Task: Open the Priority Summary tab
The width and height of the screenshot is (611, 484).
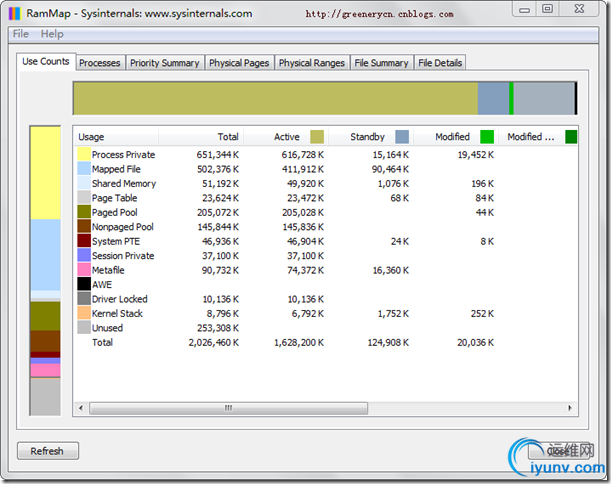Action: point(164,63)
